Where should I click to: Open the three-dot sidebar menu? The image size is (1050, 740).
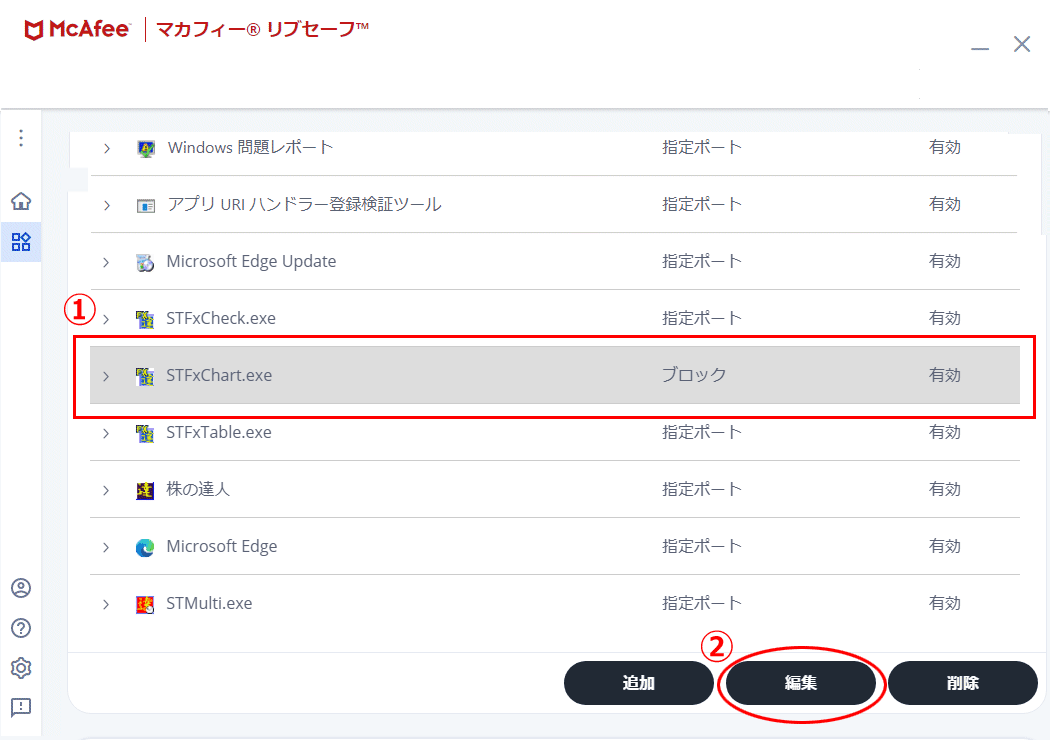tap(21, 138)
